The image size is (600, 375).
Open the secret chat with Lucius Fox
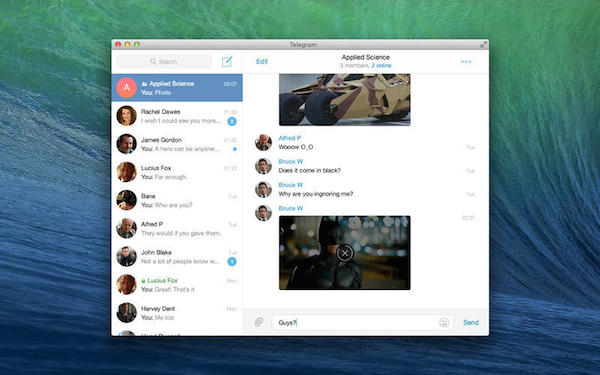point(177,285)
